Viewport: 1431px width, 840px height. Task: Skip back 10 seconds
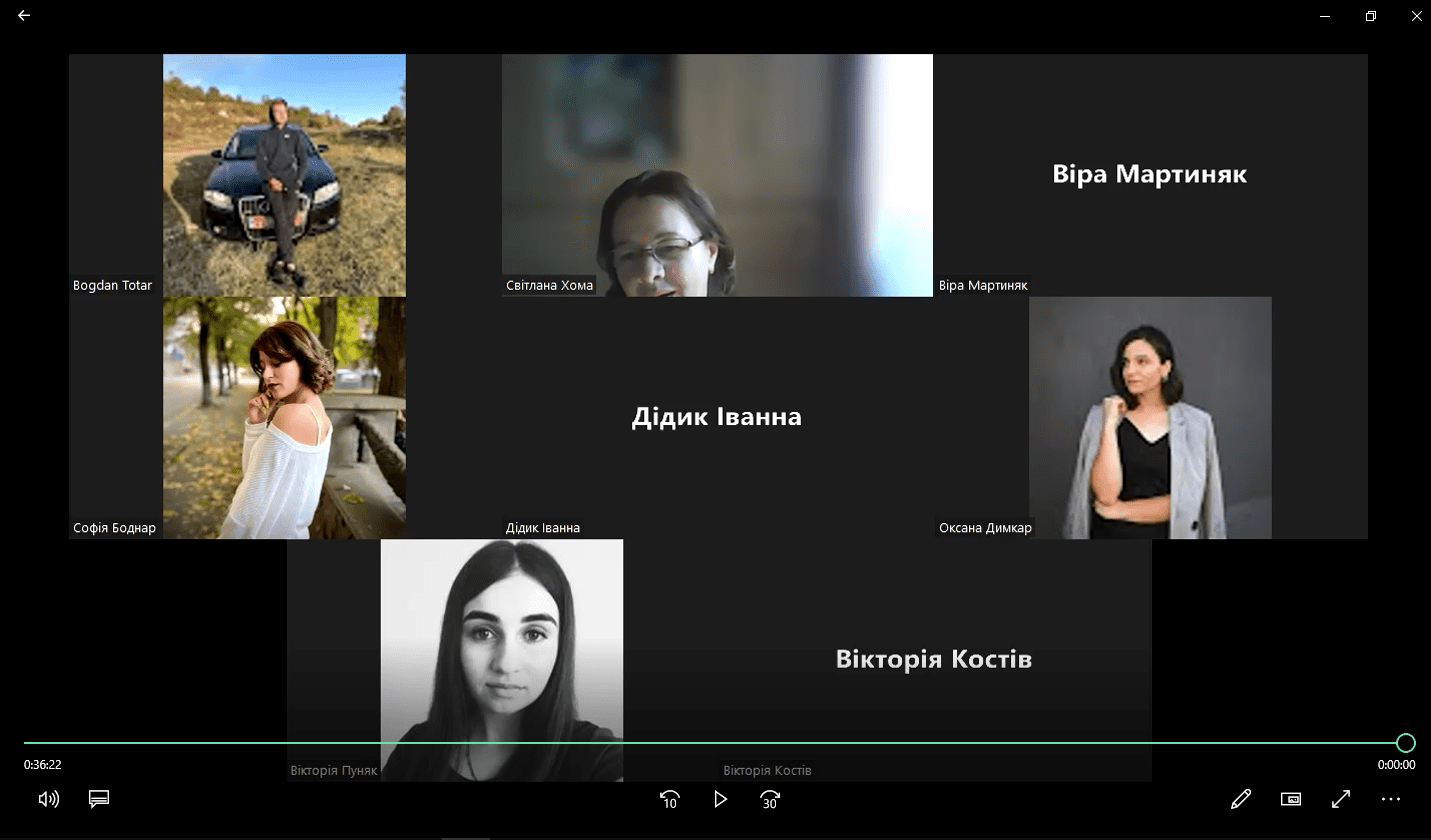670,799
